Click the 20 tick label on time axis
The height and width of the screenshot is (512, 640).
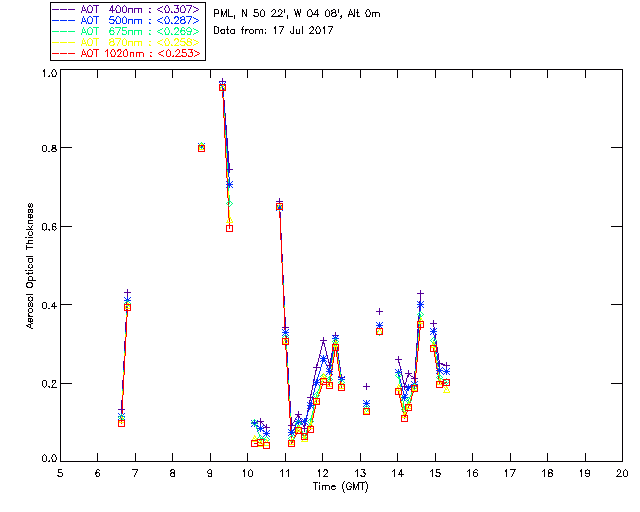click(622, 473)
